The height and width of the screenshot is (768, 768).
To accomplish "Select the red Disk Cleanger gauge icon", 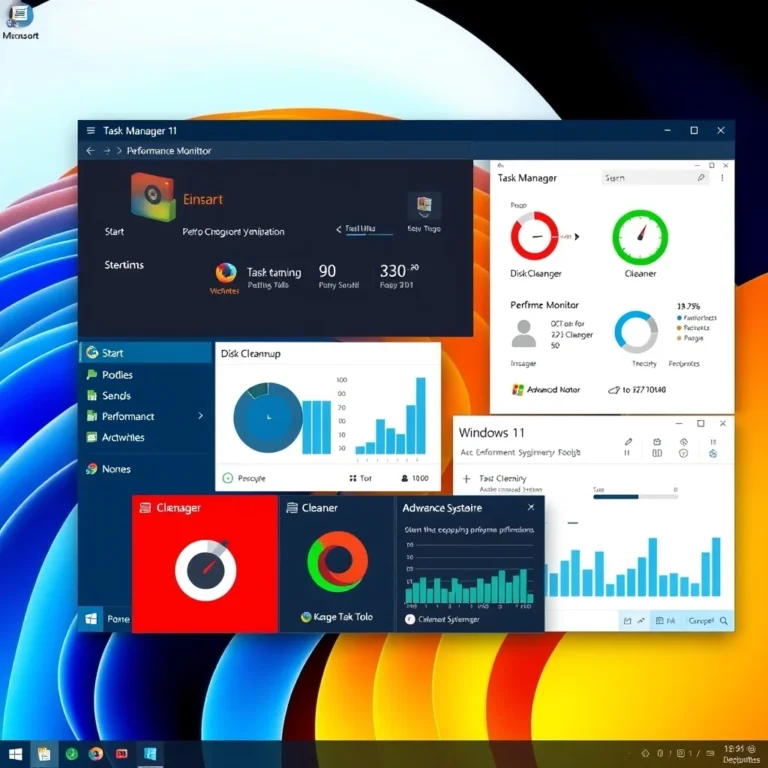I will (534, 236).
